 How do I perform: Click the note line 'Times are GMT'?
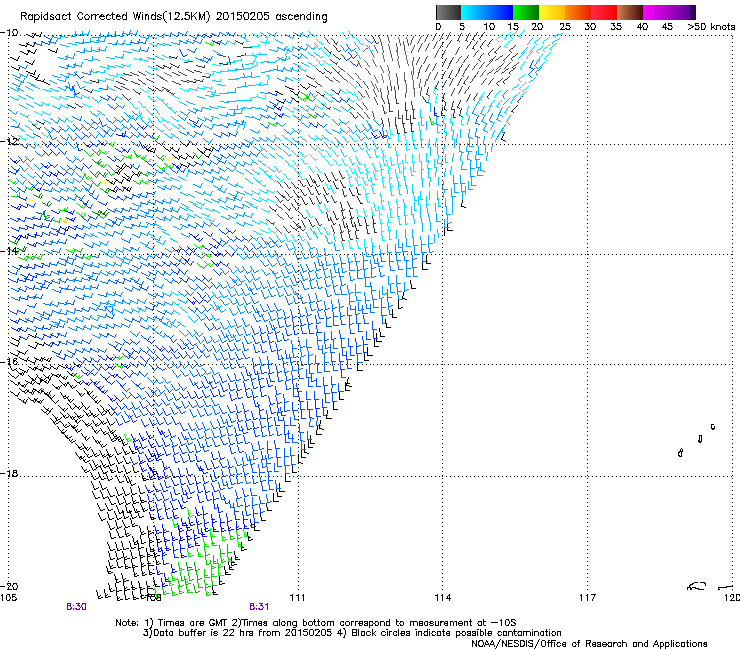pos(193,623)
